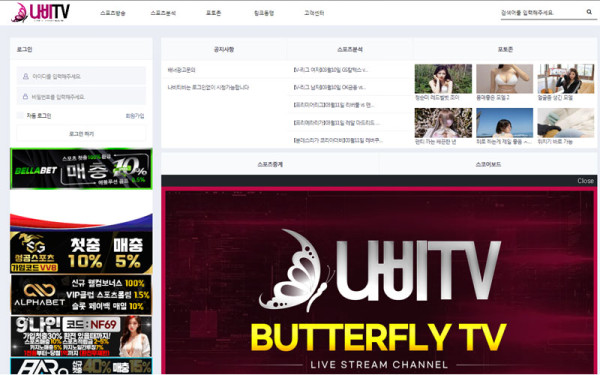Close the Butterfly TV stream overlay

click(585, 181)
